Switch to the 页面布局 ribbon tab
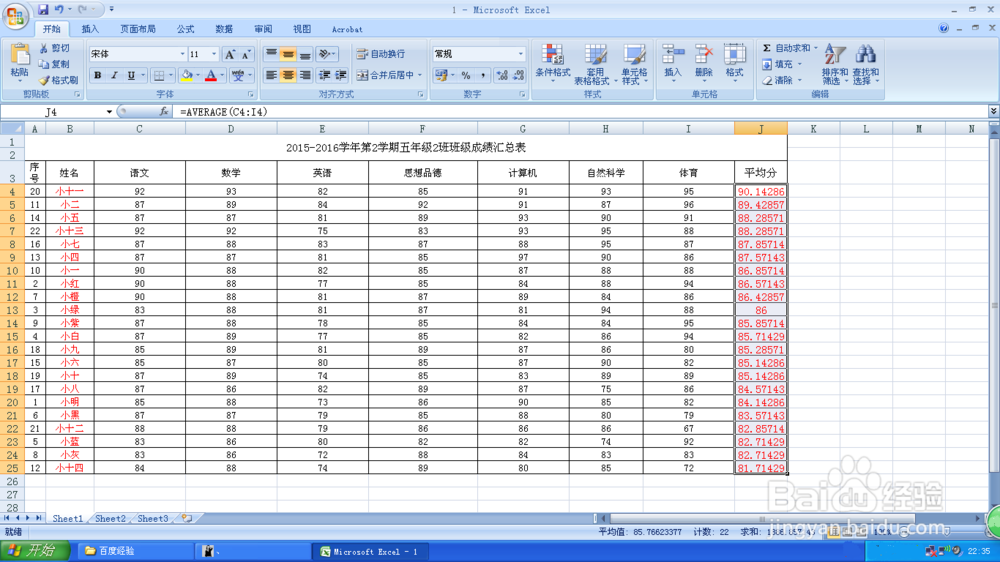Viewport: 1000px width, 562px height. pyautogui.click(x=138, y=29)
